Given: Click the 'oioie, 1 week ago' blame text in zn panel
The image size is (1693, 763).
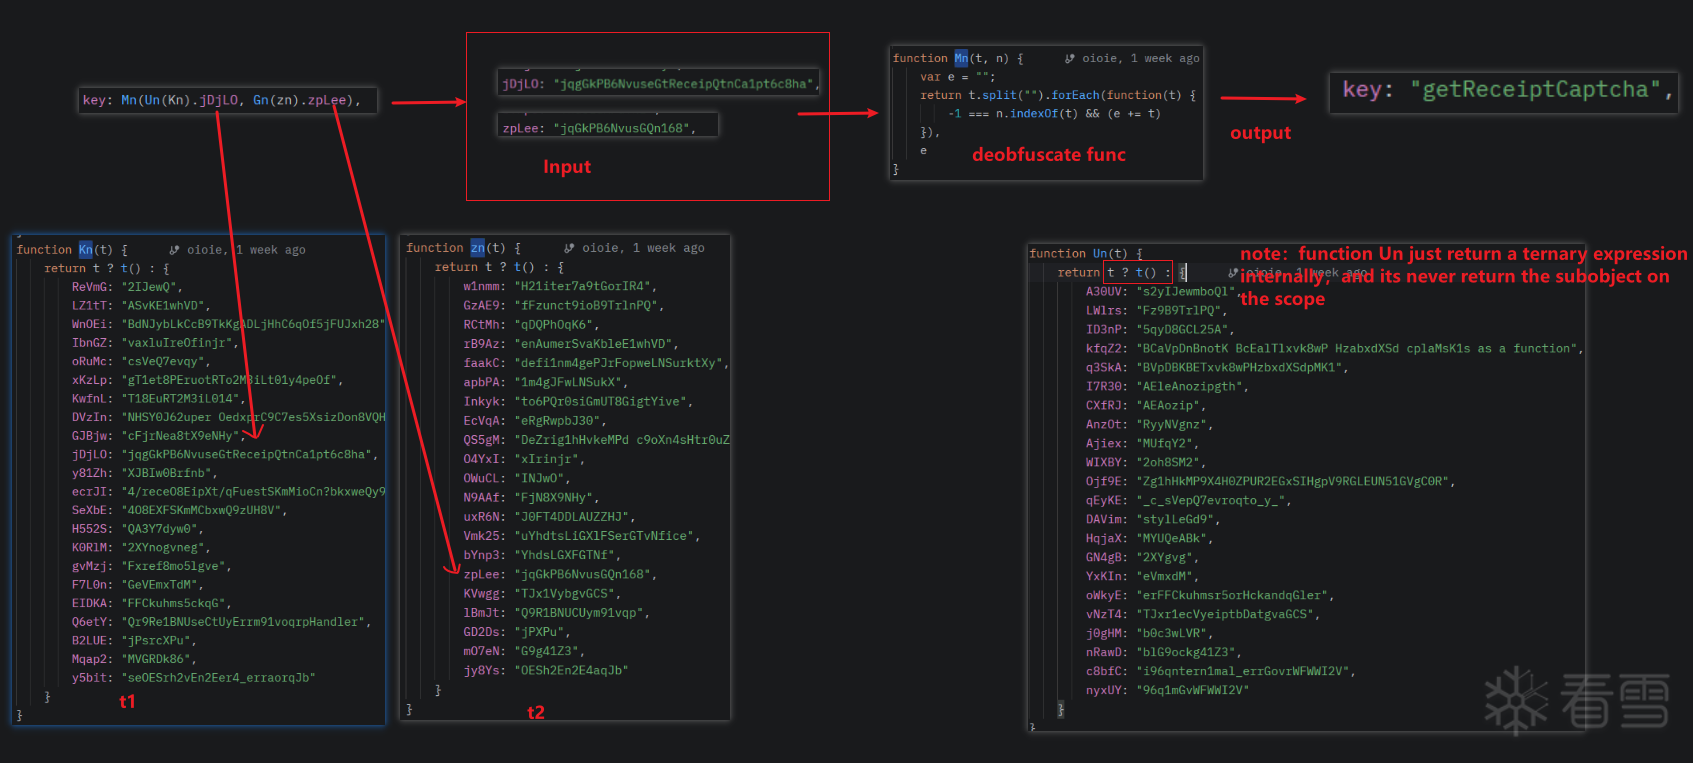Looking at the screenshot, I should [x=643, y=248].
